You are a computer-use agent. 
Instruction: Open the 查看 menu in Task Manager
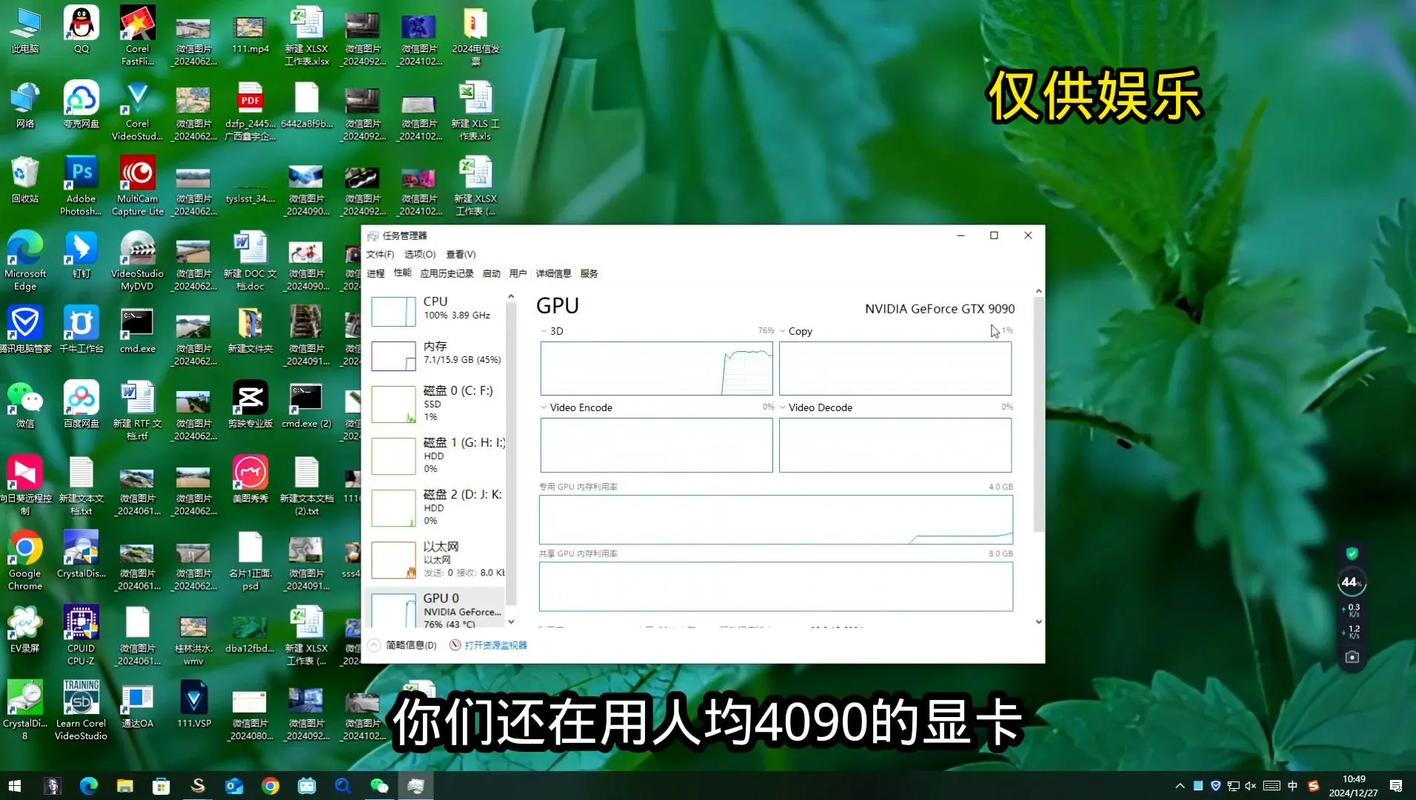coord(459,254)
